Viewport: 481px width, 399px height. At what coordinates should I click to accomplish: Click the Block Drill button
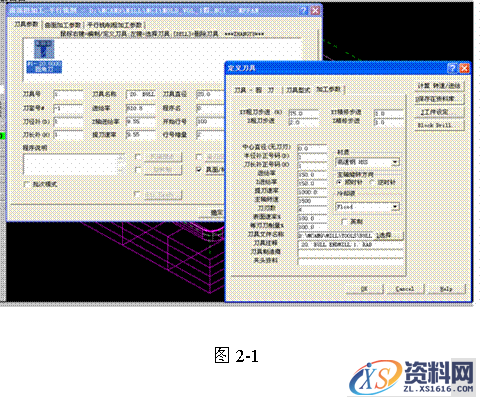(439, 125)
